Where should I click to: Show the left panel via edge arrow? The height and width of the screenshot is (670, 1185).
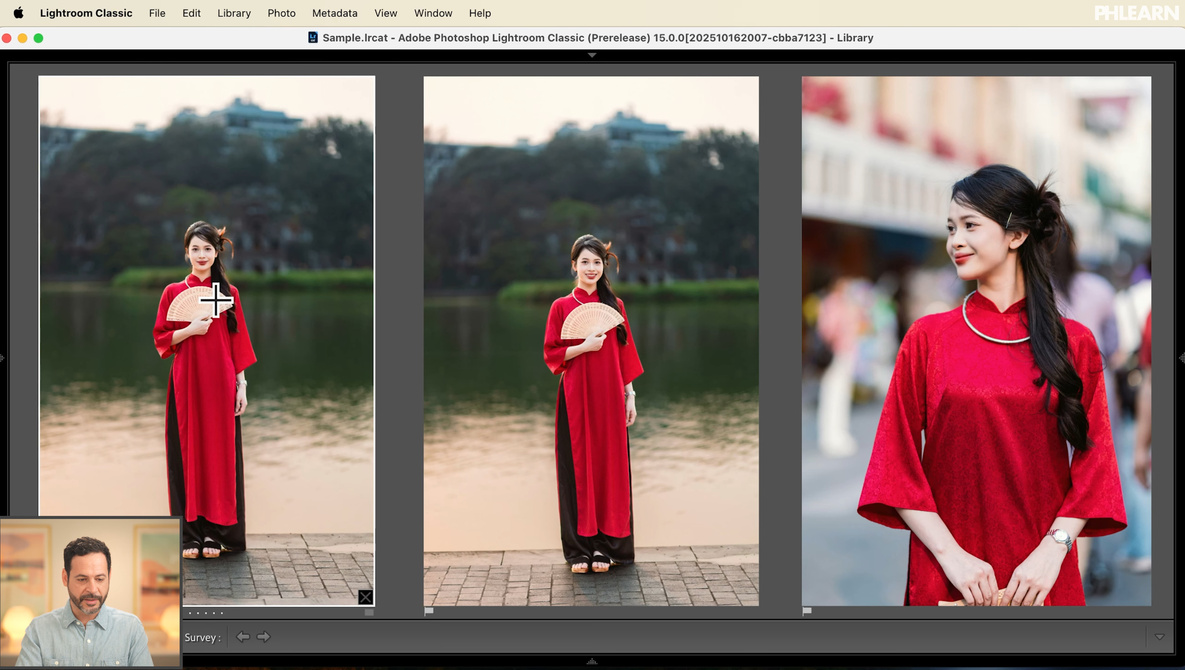click(3, 357)
